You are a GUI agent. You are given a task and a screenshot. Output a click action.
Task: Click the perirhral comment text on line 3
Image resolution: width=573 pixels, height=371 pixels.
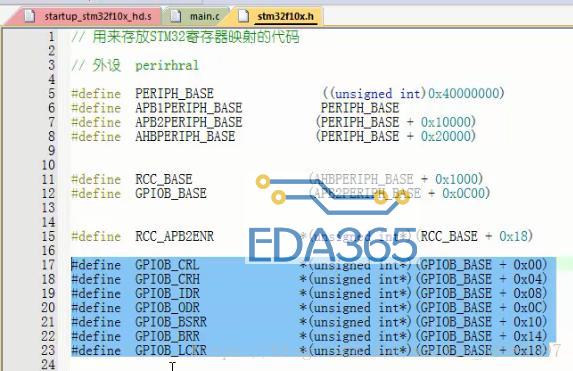click(x=167, y=65)
